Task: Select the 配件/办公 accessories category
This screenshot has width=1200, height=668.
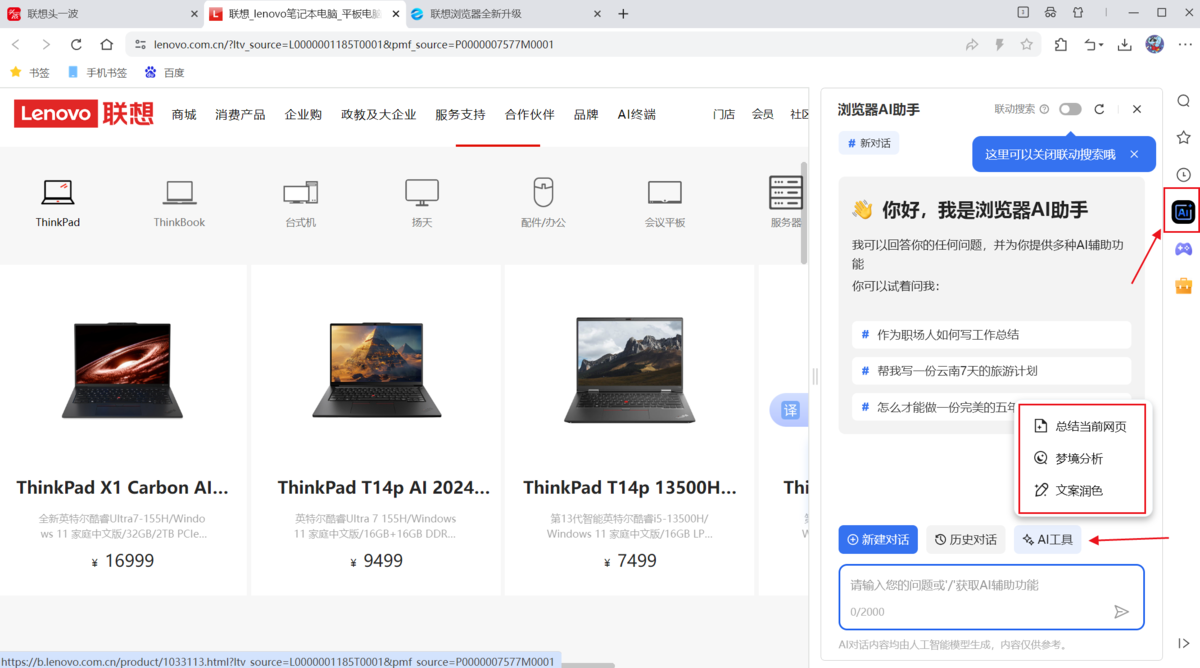Action: (x=543, y=203)
